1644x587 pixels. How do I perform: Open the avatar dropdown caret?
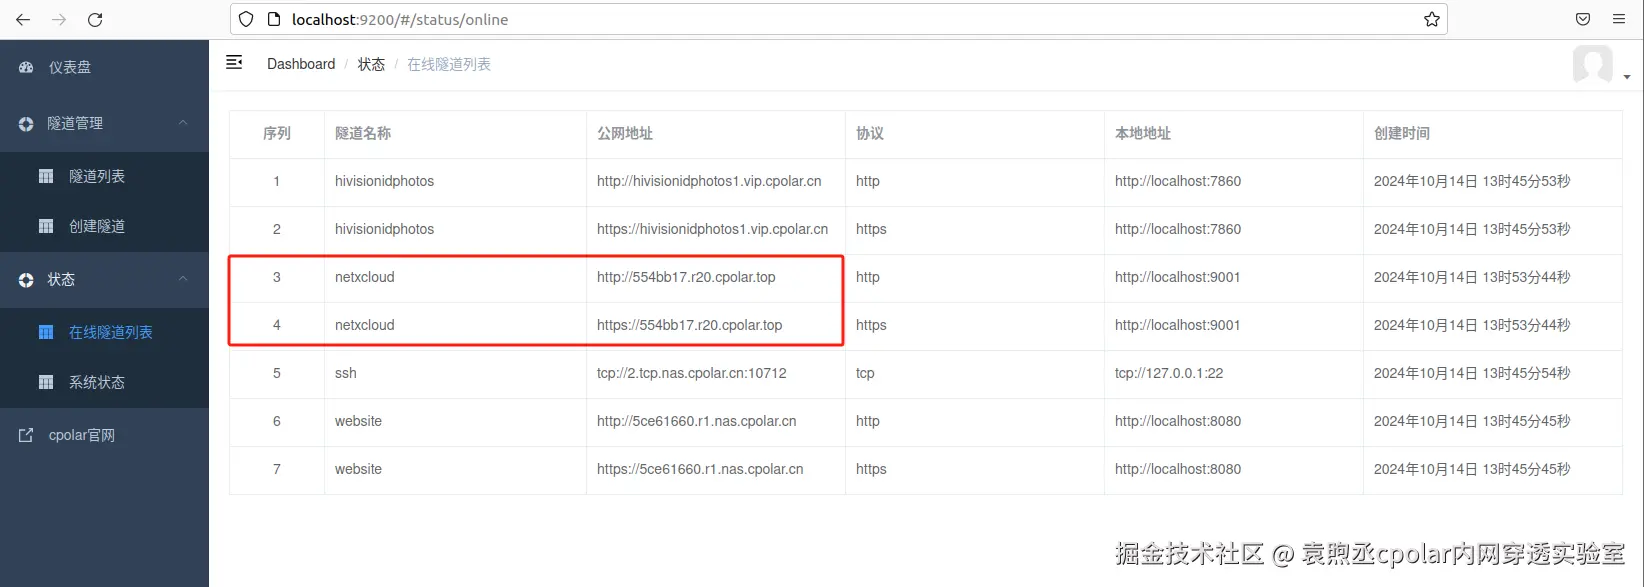1627,77
